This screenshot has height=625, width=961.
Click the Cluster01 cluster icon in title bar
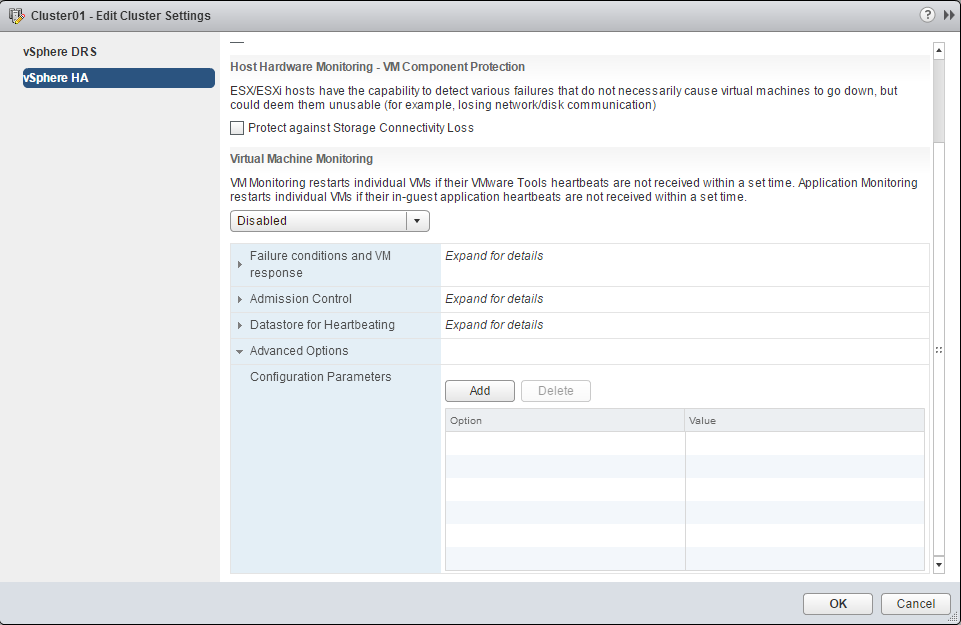click(x=16, y=16)
